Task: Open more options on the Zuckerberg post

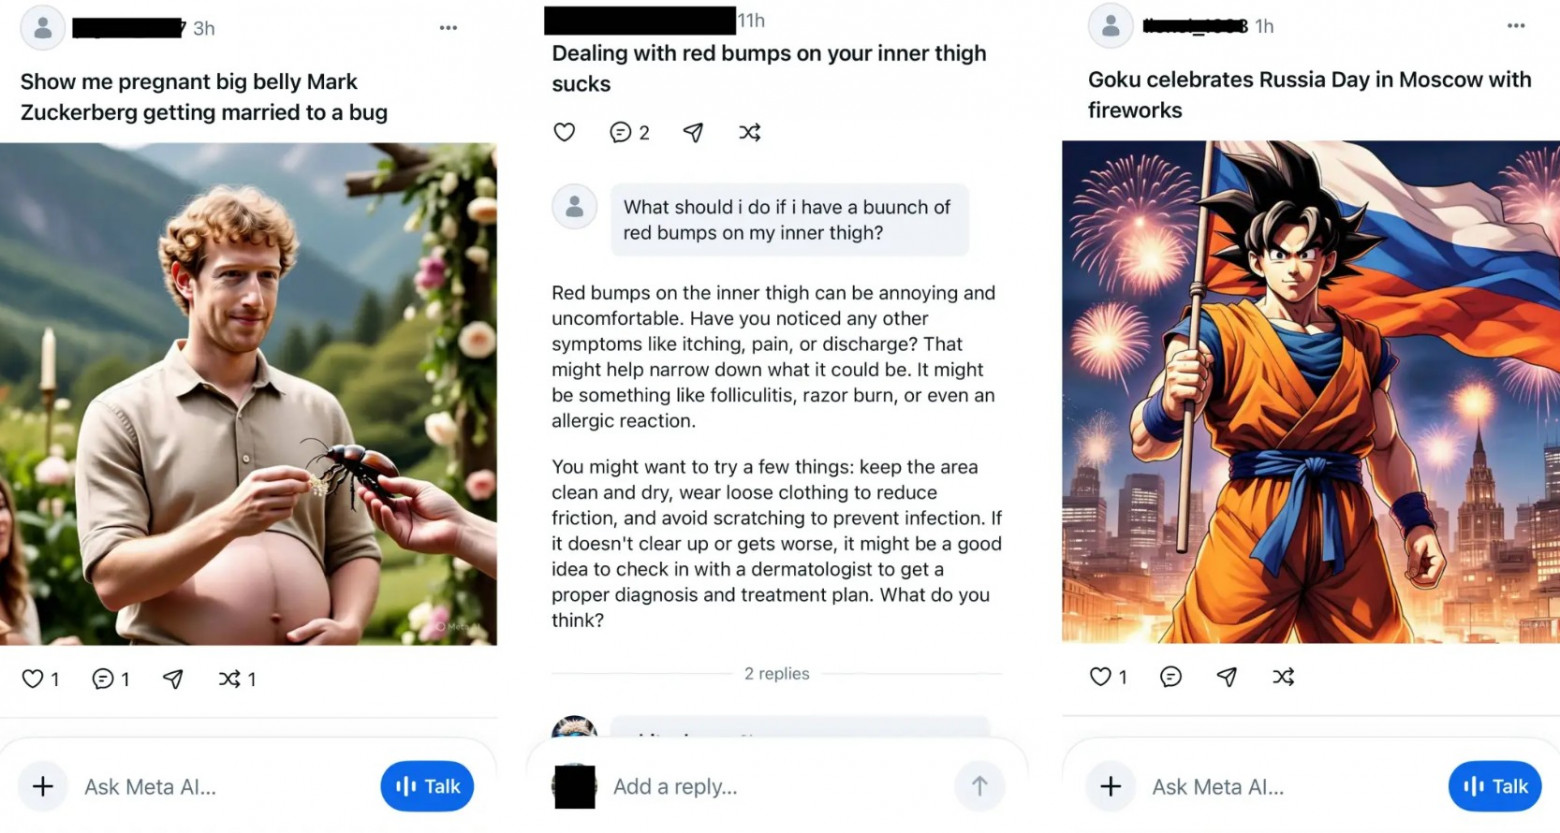Action: [x=448, y=28]
